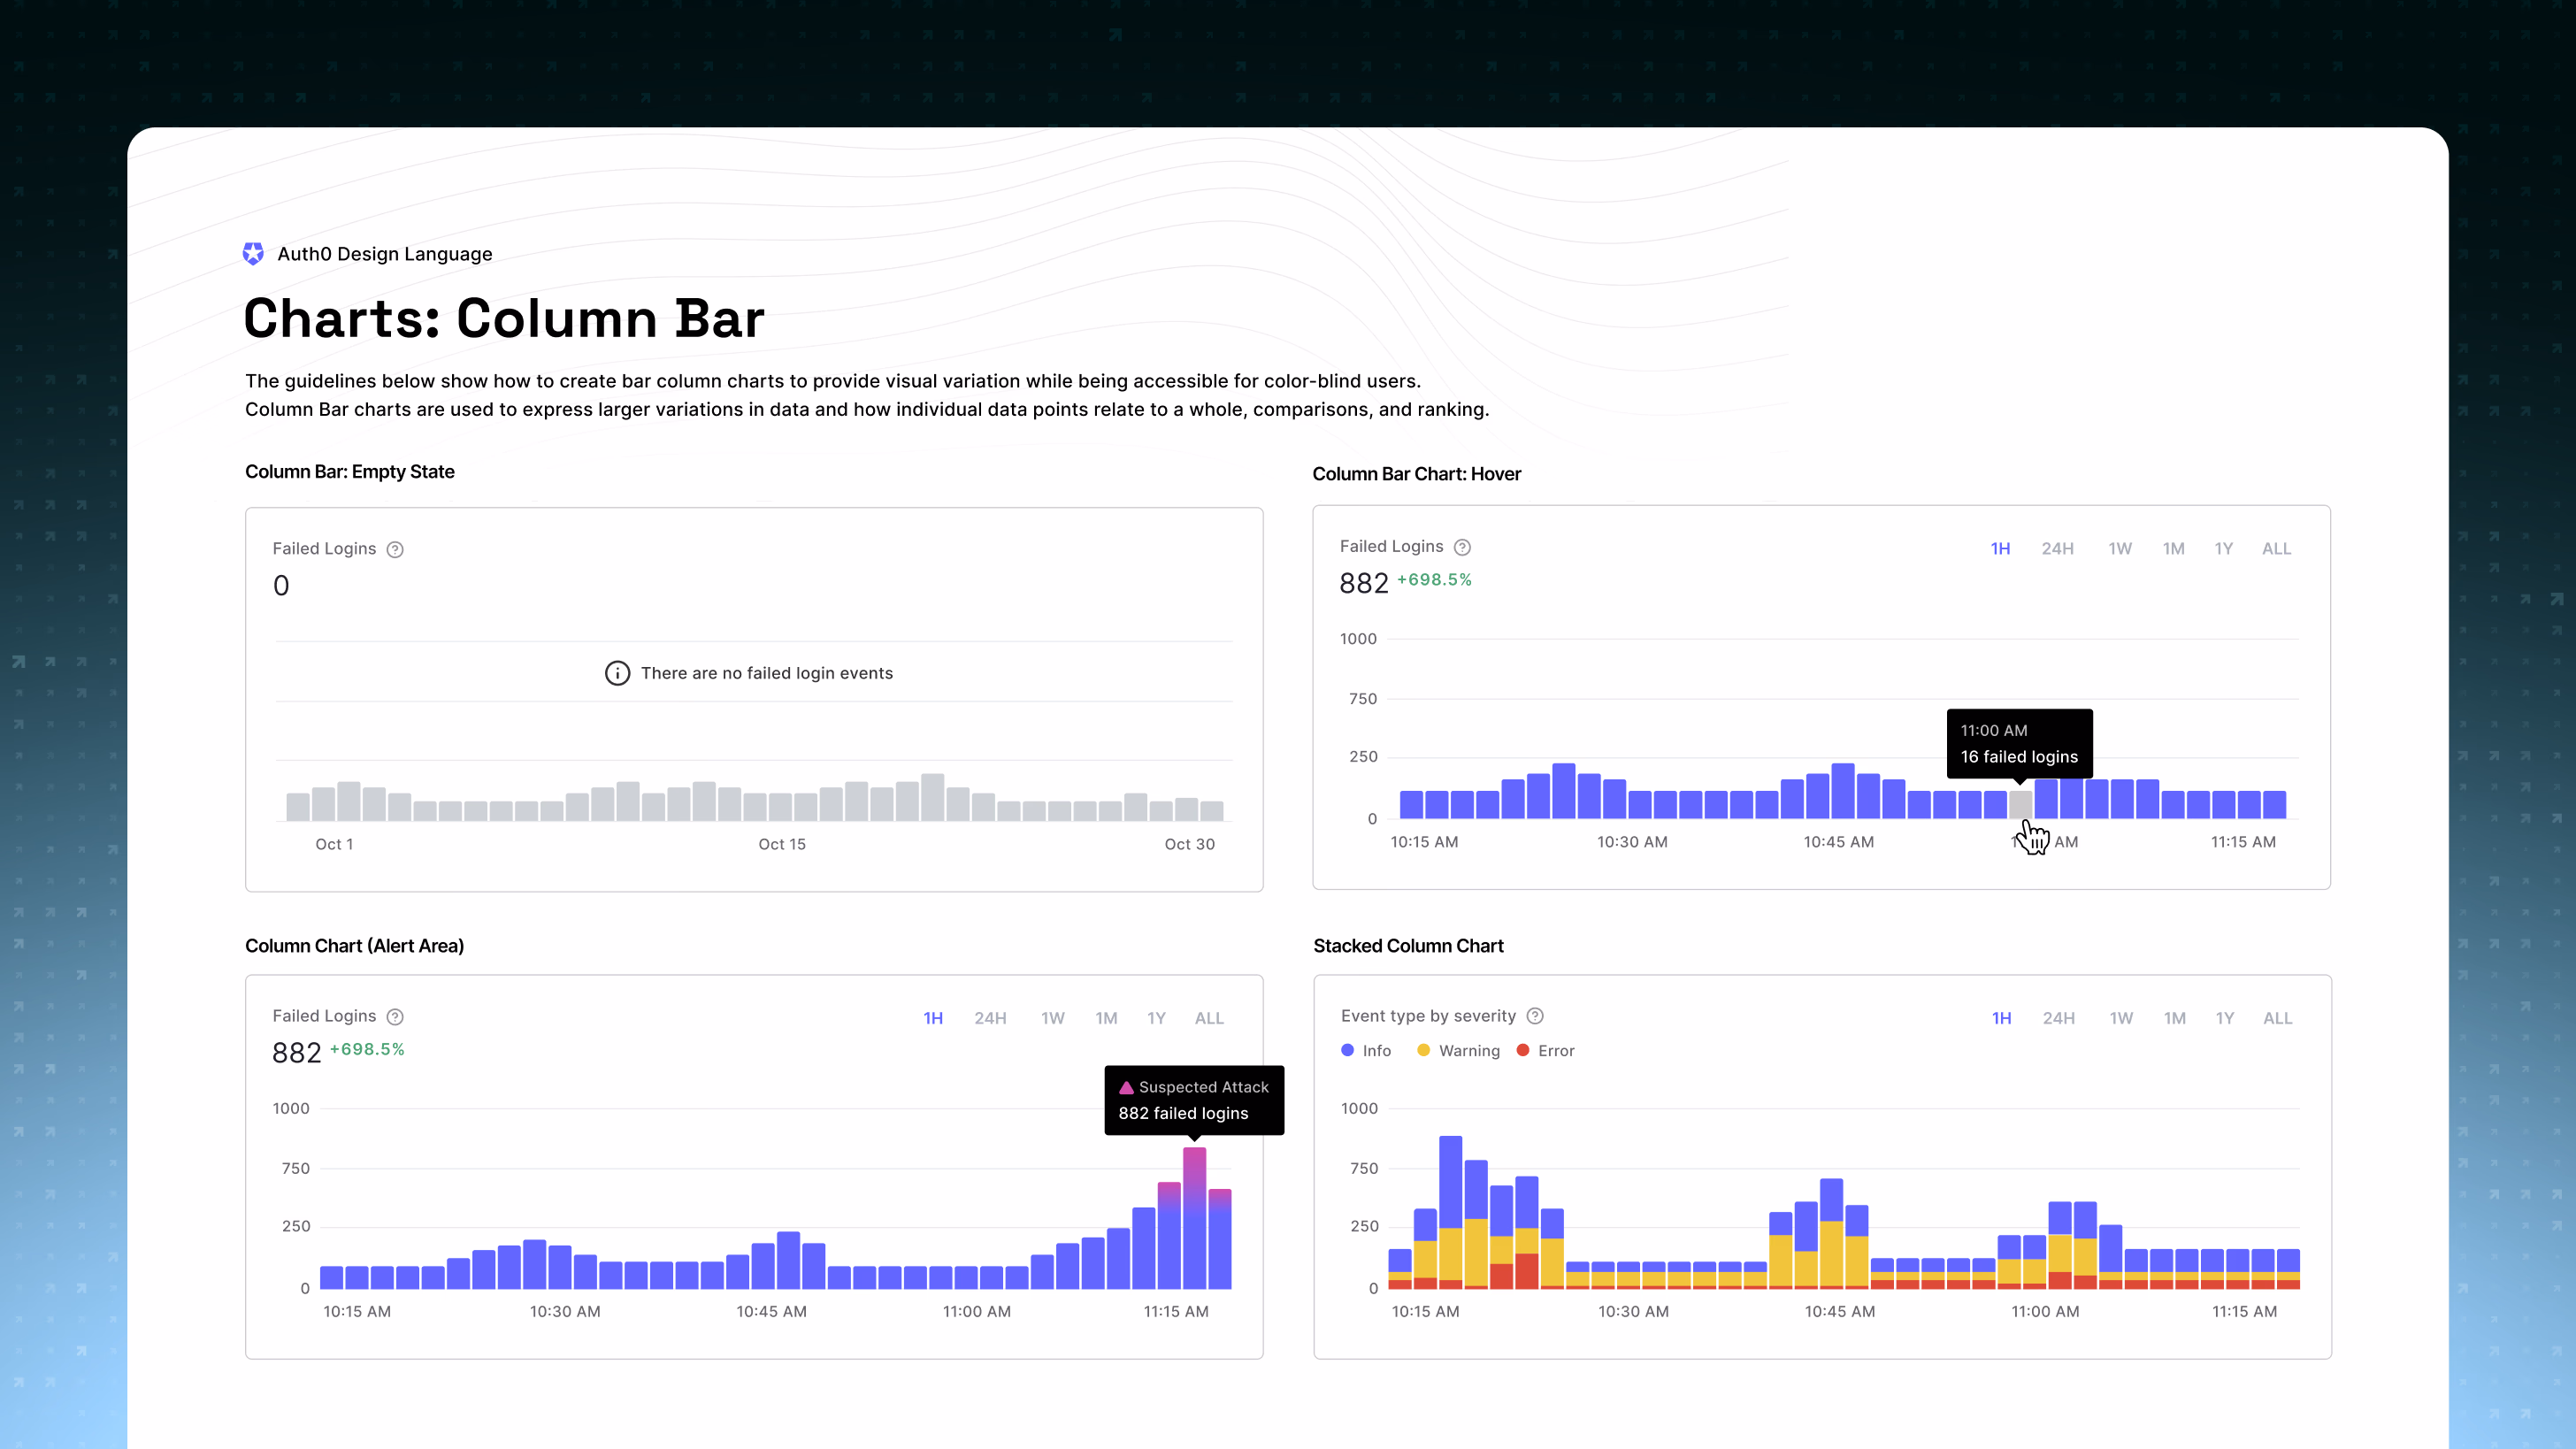Click '11:15 AM' label in Hover chart
The image size is (2576, 1449).
point(2243,842)
